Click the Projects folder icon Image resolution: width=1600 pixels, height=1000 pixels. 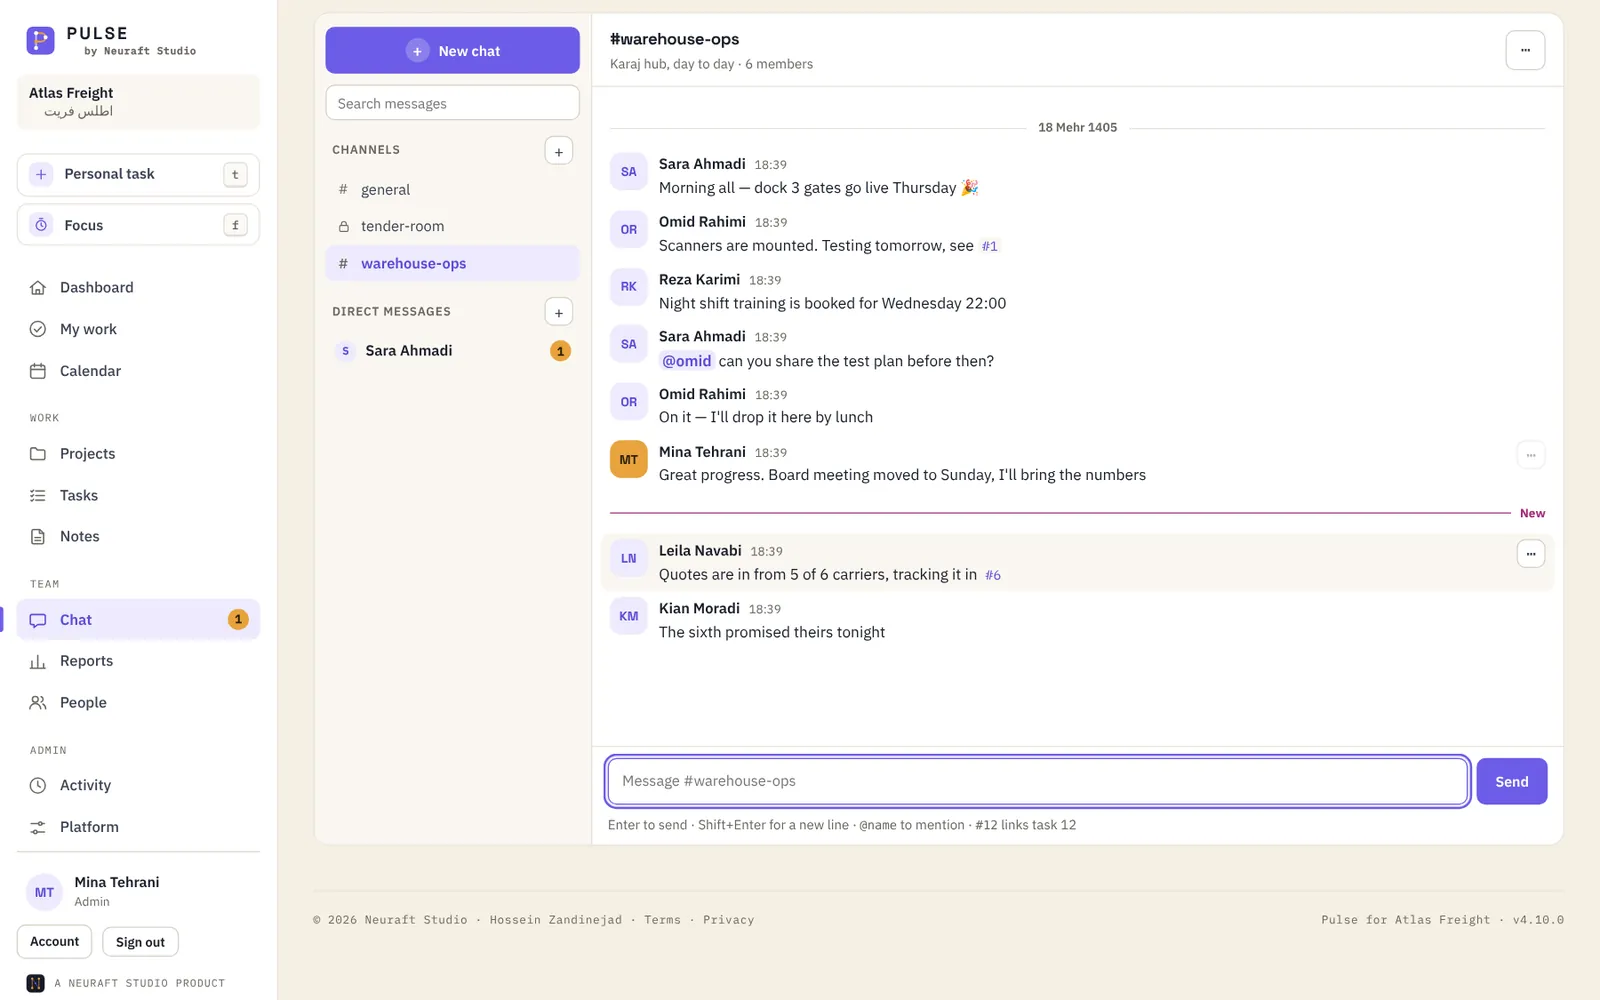38,453
